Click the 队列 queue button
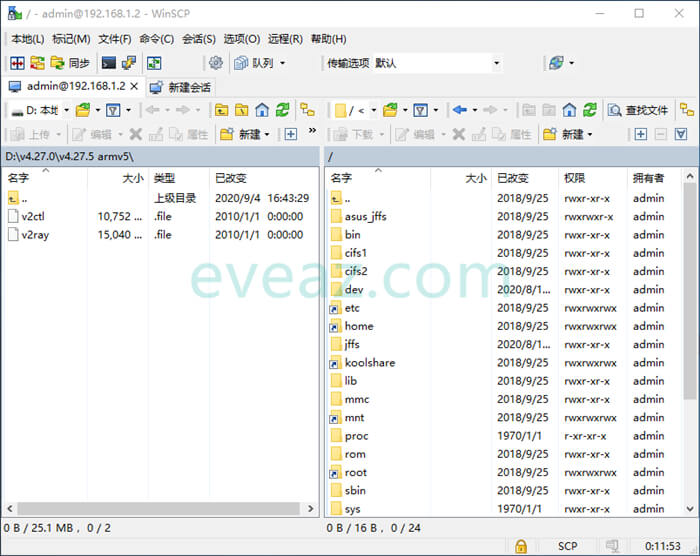700x556 pixels. point(254,63)
